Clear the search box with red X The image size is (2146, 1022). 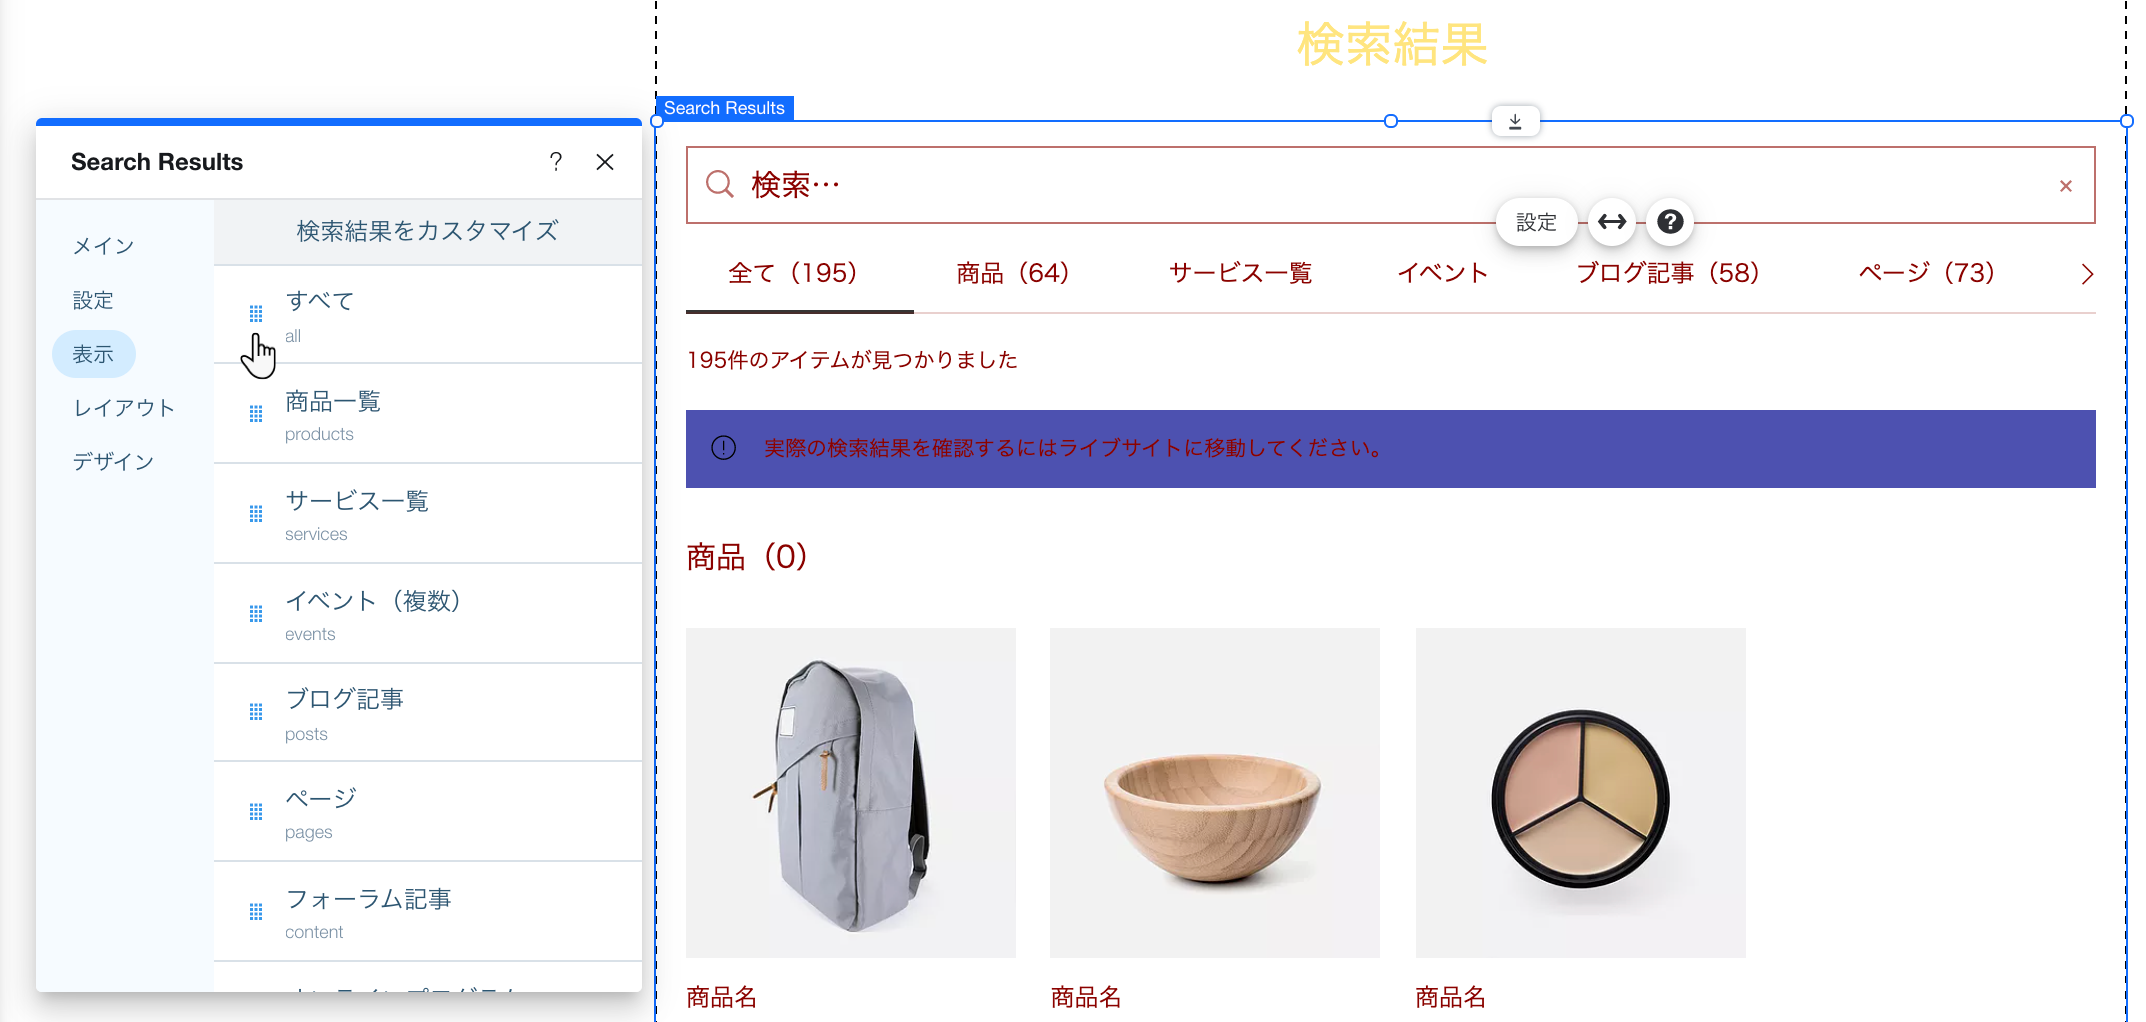[x=2066, y=186]
